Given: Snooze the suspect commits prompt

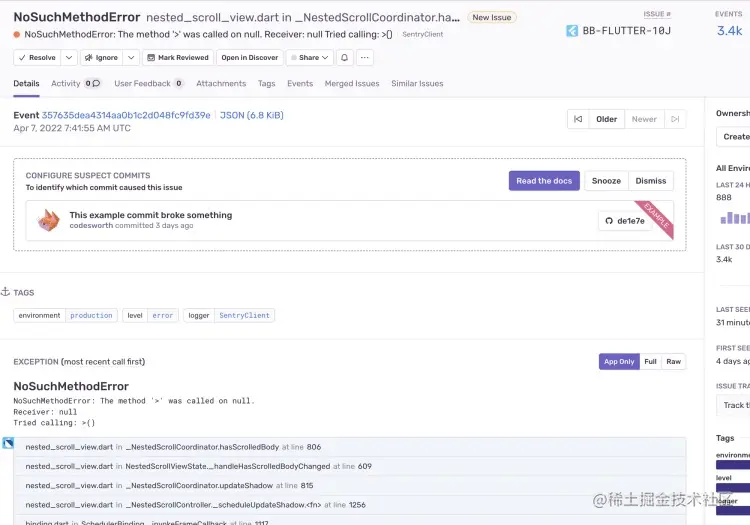Looking at the screenshot, I should (x=606, y=181).
